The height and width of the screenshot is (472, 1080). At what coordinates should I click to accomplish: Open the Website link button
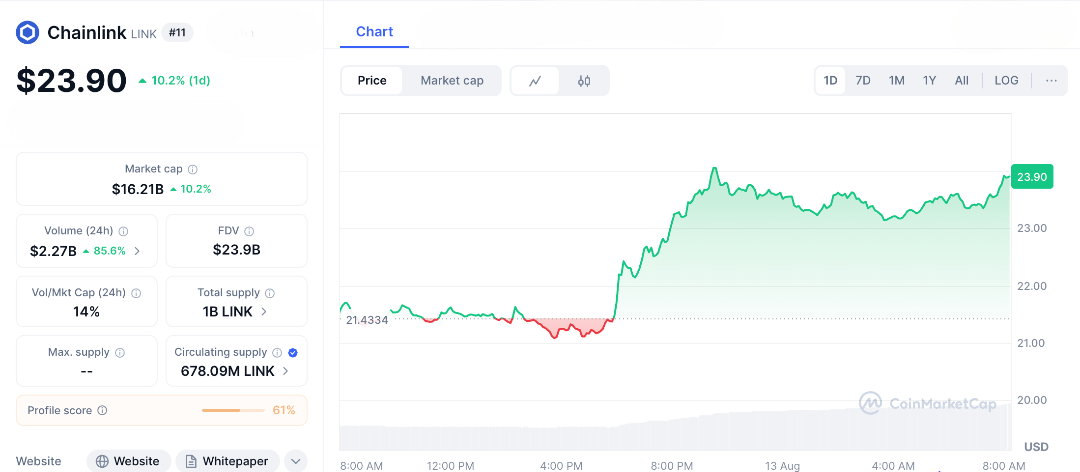pyautogui.click(x=128, y=461)
